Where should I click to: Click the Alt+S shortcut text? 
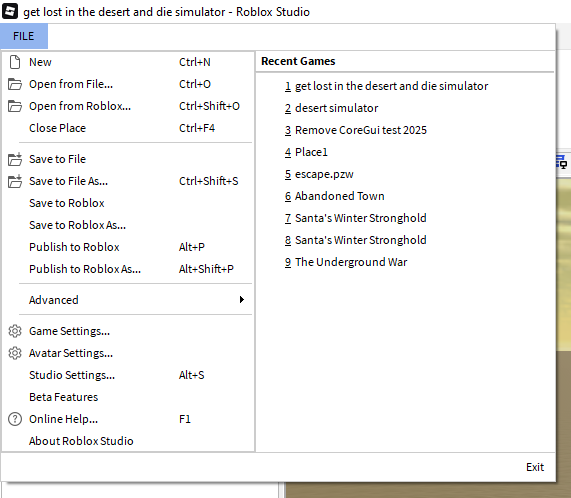pos(192,375)
